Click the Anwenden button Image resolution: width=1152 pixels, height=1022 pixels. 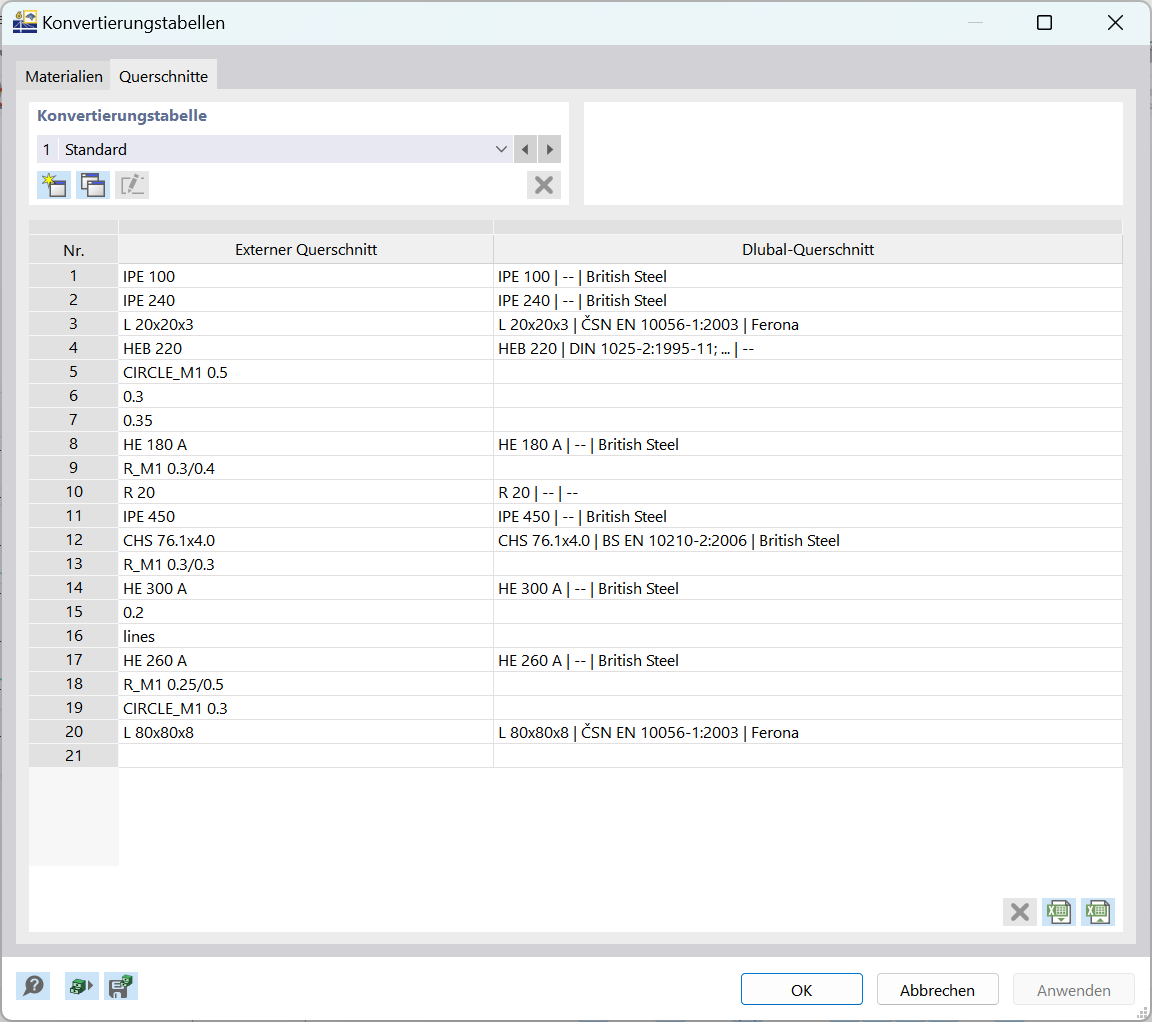coord(1073,990)
